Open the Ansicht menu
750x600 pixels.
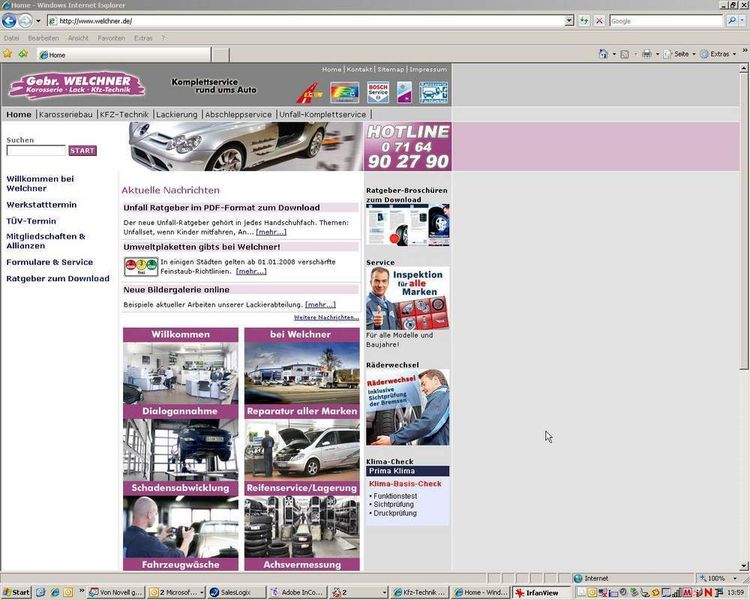tap(78, 38)
